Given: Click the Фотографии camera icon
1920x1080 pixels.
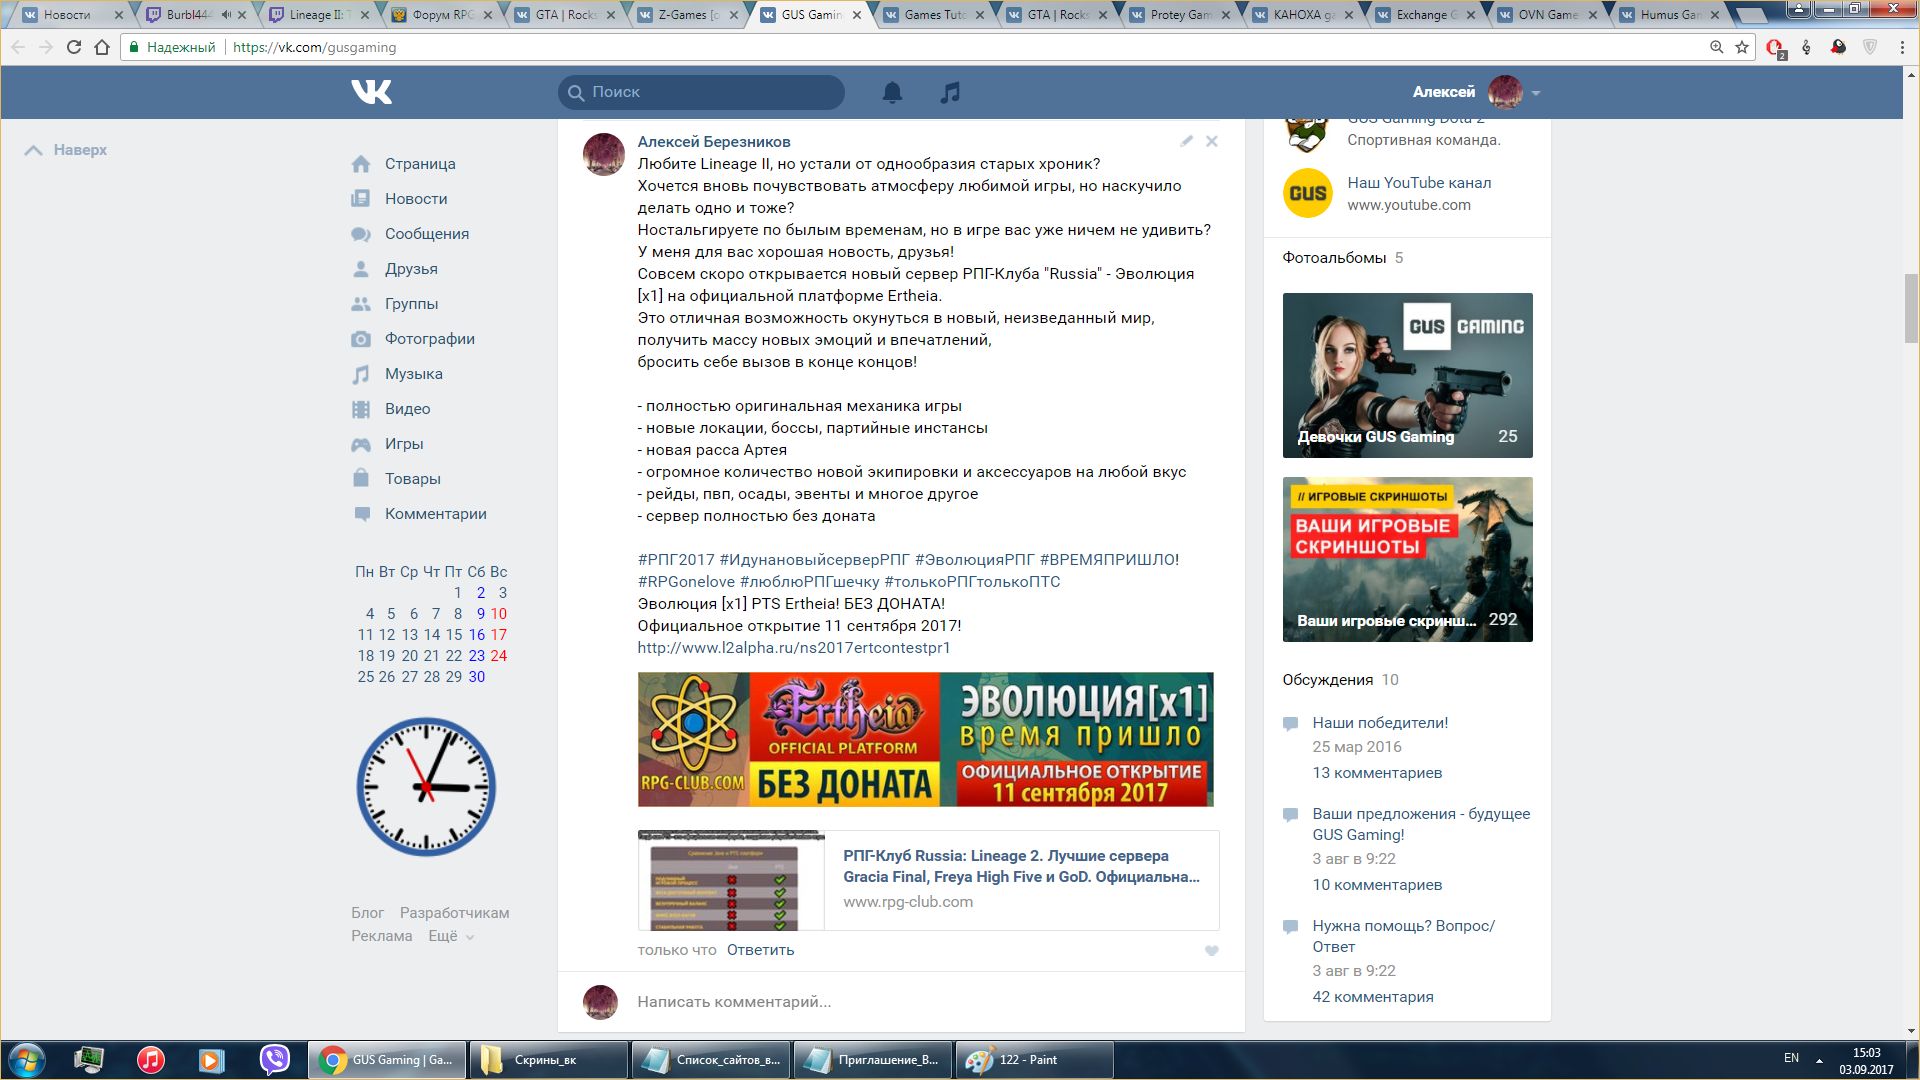Looking at the screenshot, I should [x=361, y=339].
